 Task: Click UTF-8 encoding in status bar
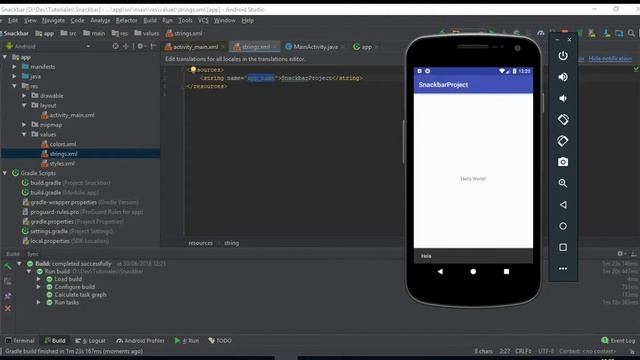coord(546,351)
